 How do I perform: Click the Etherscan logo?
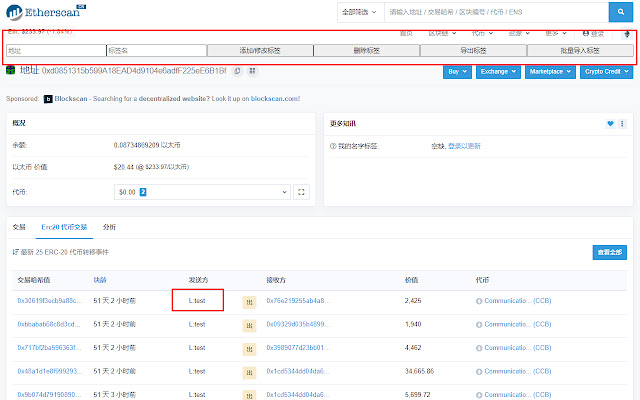[x=46, y=12]
